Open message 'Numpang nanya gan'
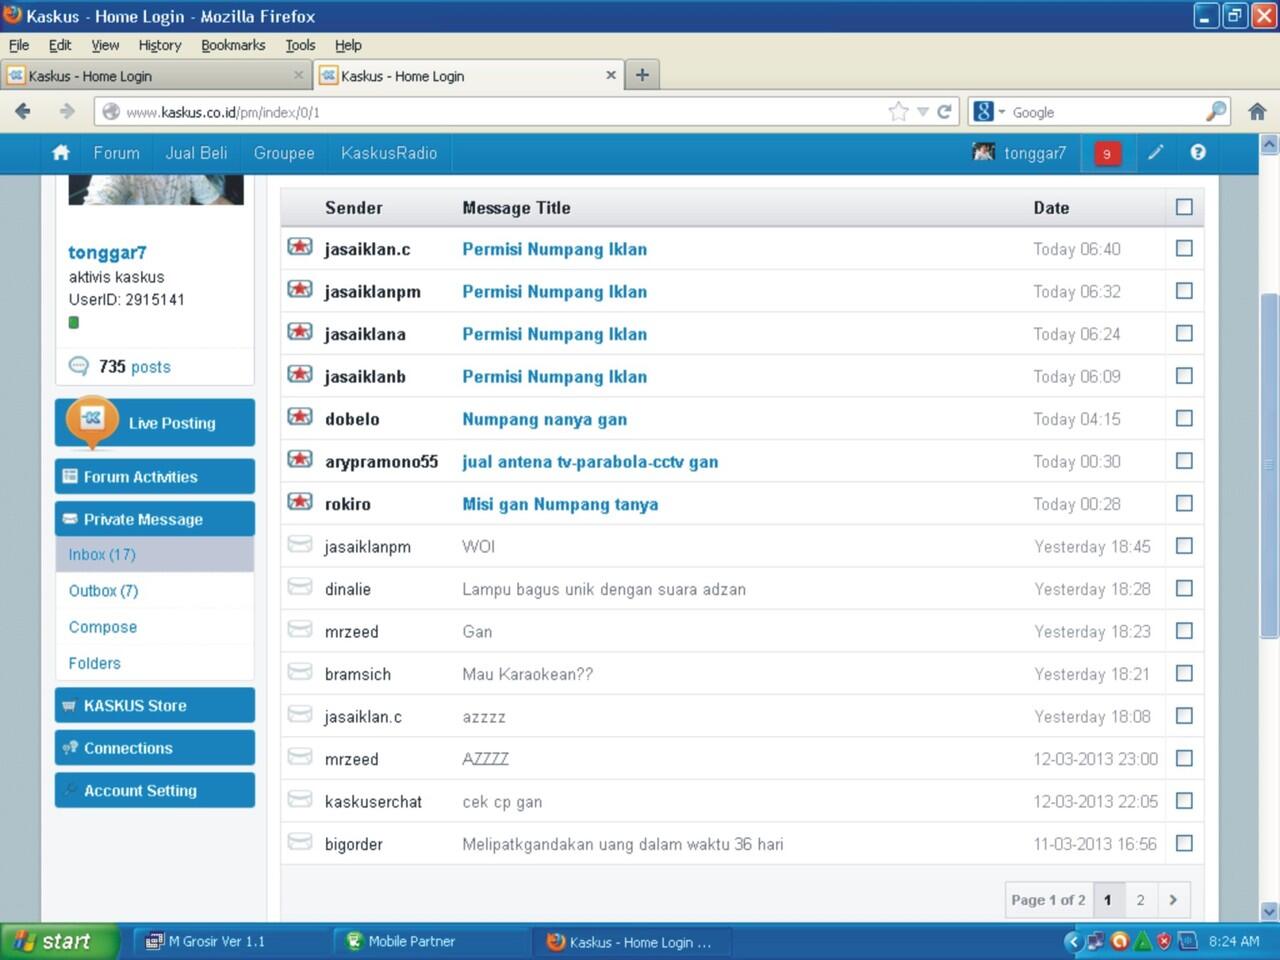The image size is (1280, 960). (x=545, y=419)
